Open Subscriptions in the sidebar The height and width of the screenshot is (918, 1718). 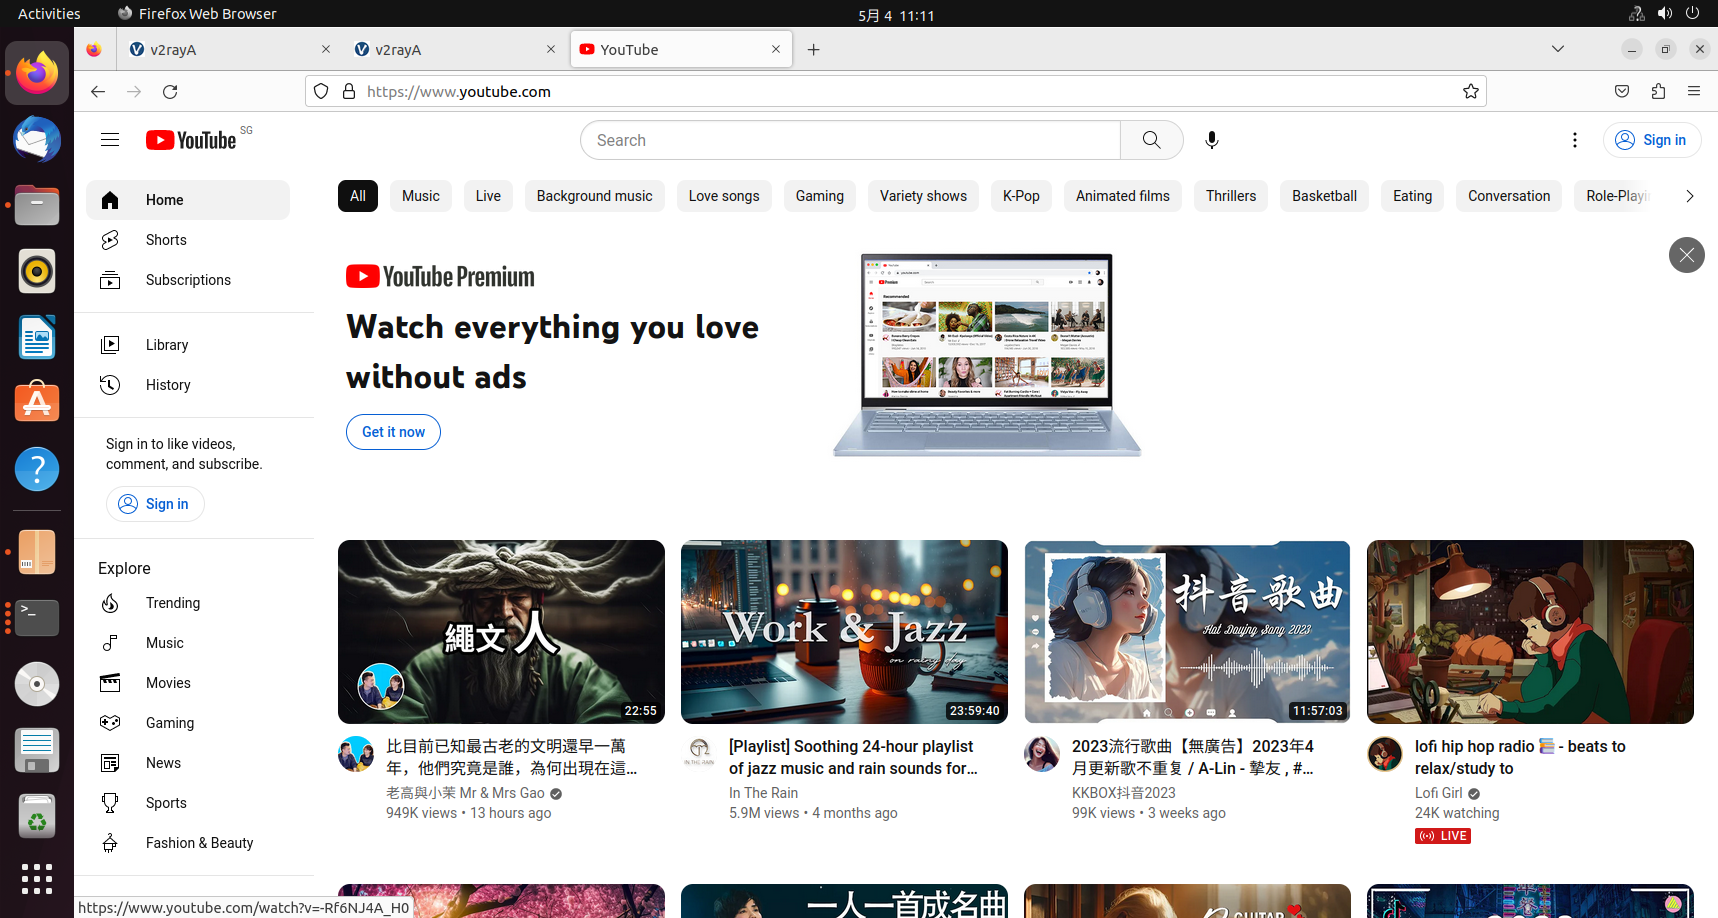click(x=188, y=280)
